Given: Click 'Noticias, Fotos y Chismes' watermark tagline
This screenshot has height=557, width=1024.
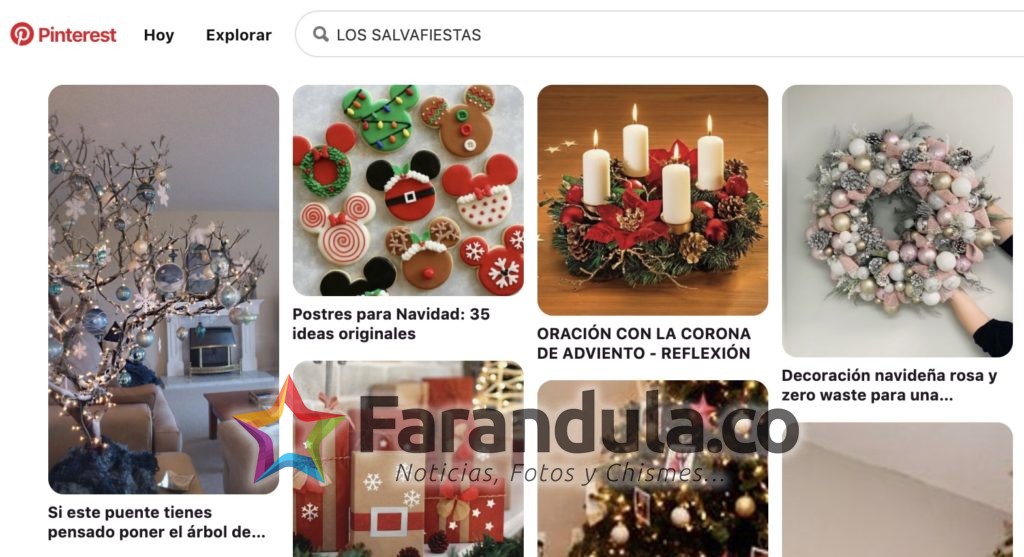Looking at the screenshot, I should tap(560, 473).
